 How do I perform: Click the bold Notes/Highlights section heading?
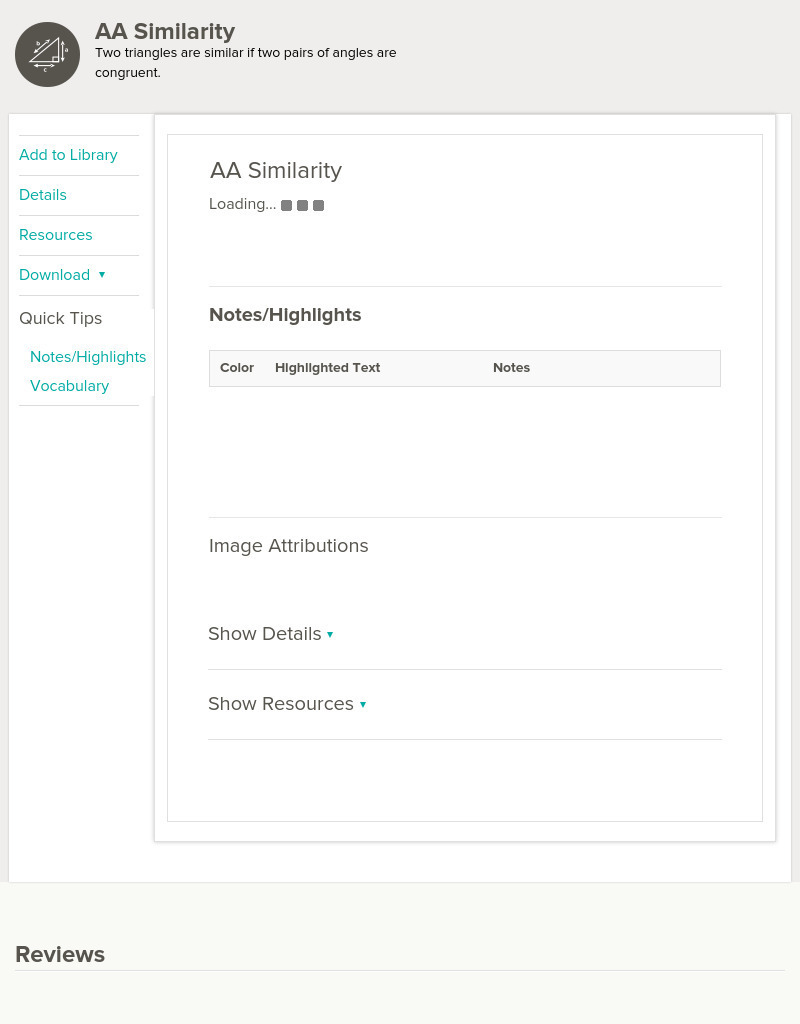[x=285, y=315]
